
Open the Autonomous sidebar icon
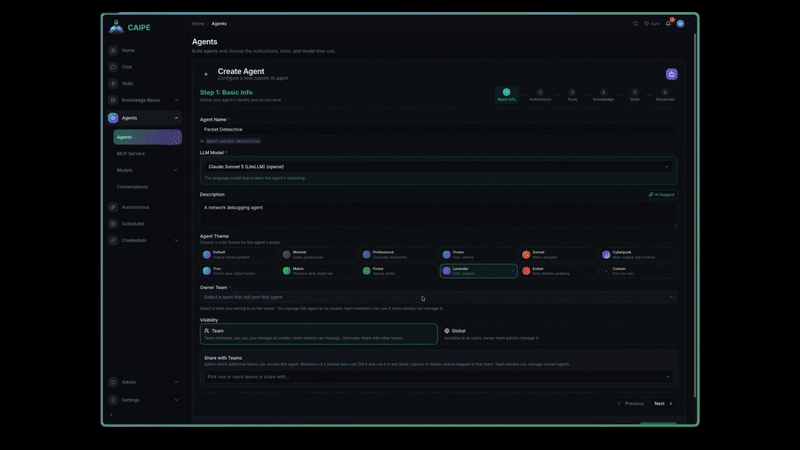tap(113, 207)
